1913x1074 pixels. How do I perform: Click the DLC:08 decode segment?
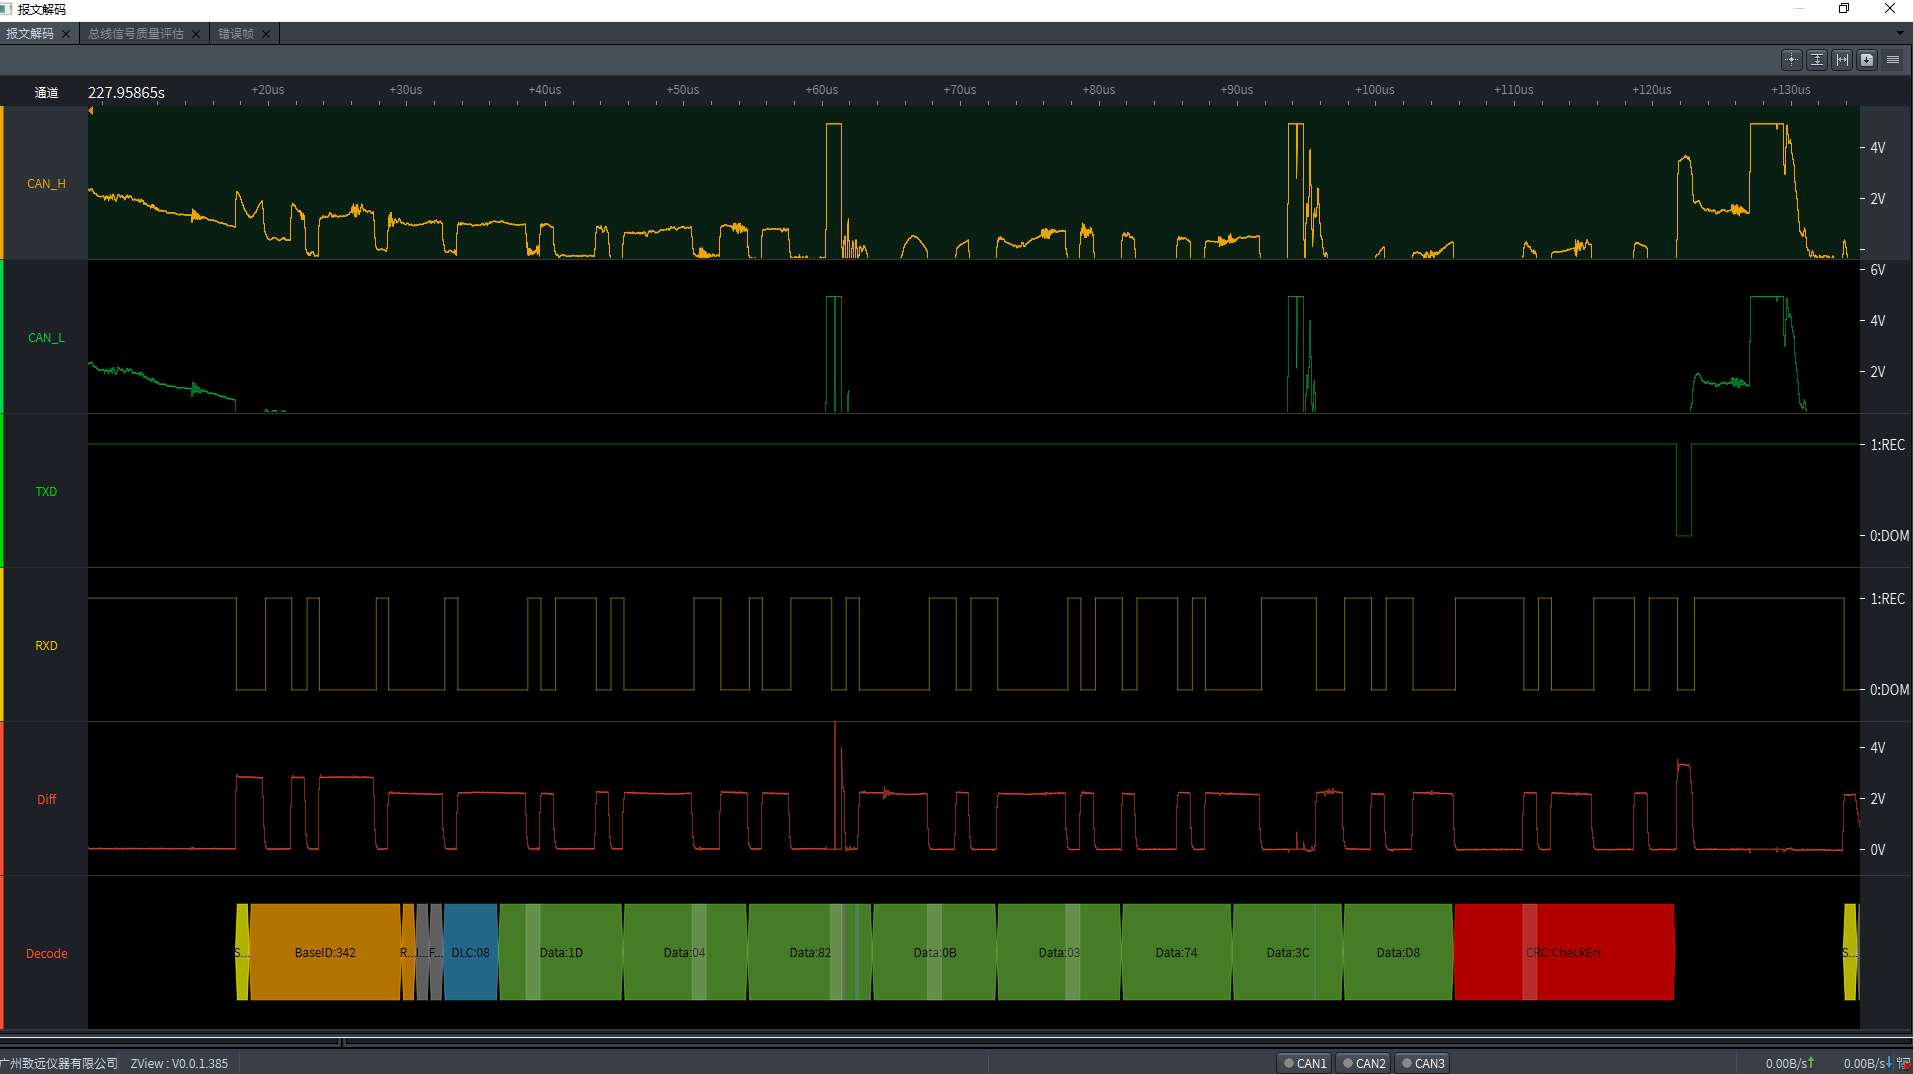point(470,952)
